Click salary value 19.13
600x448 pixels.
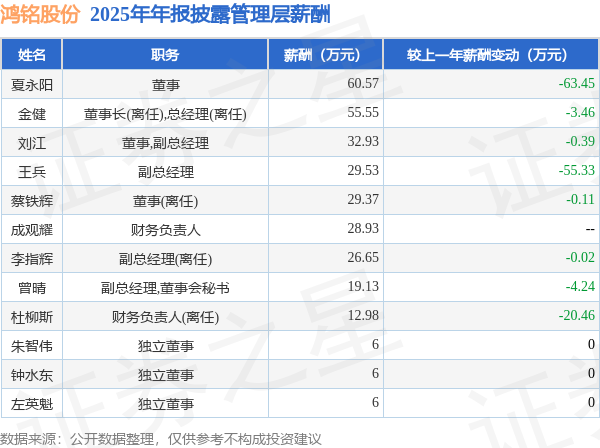[363, 286]
